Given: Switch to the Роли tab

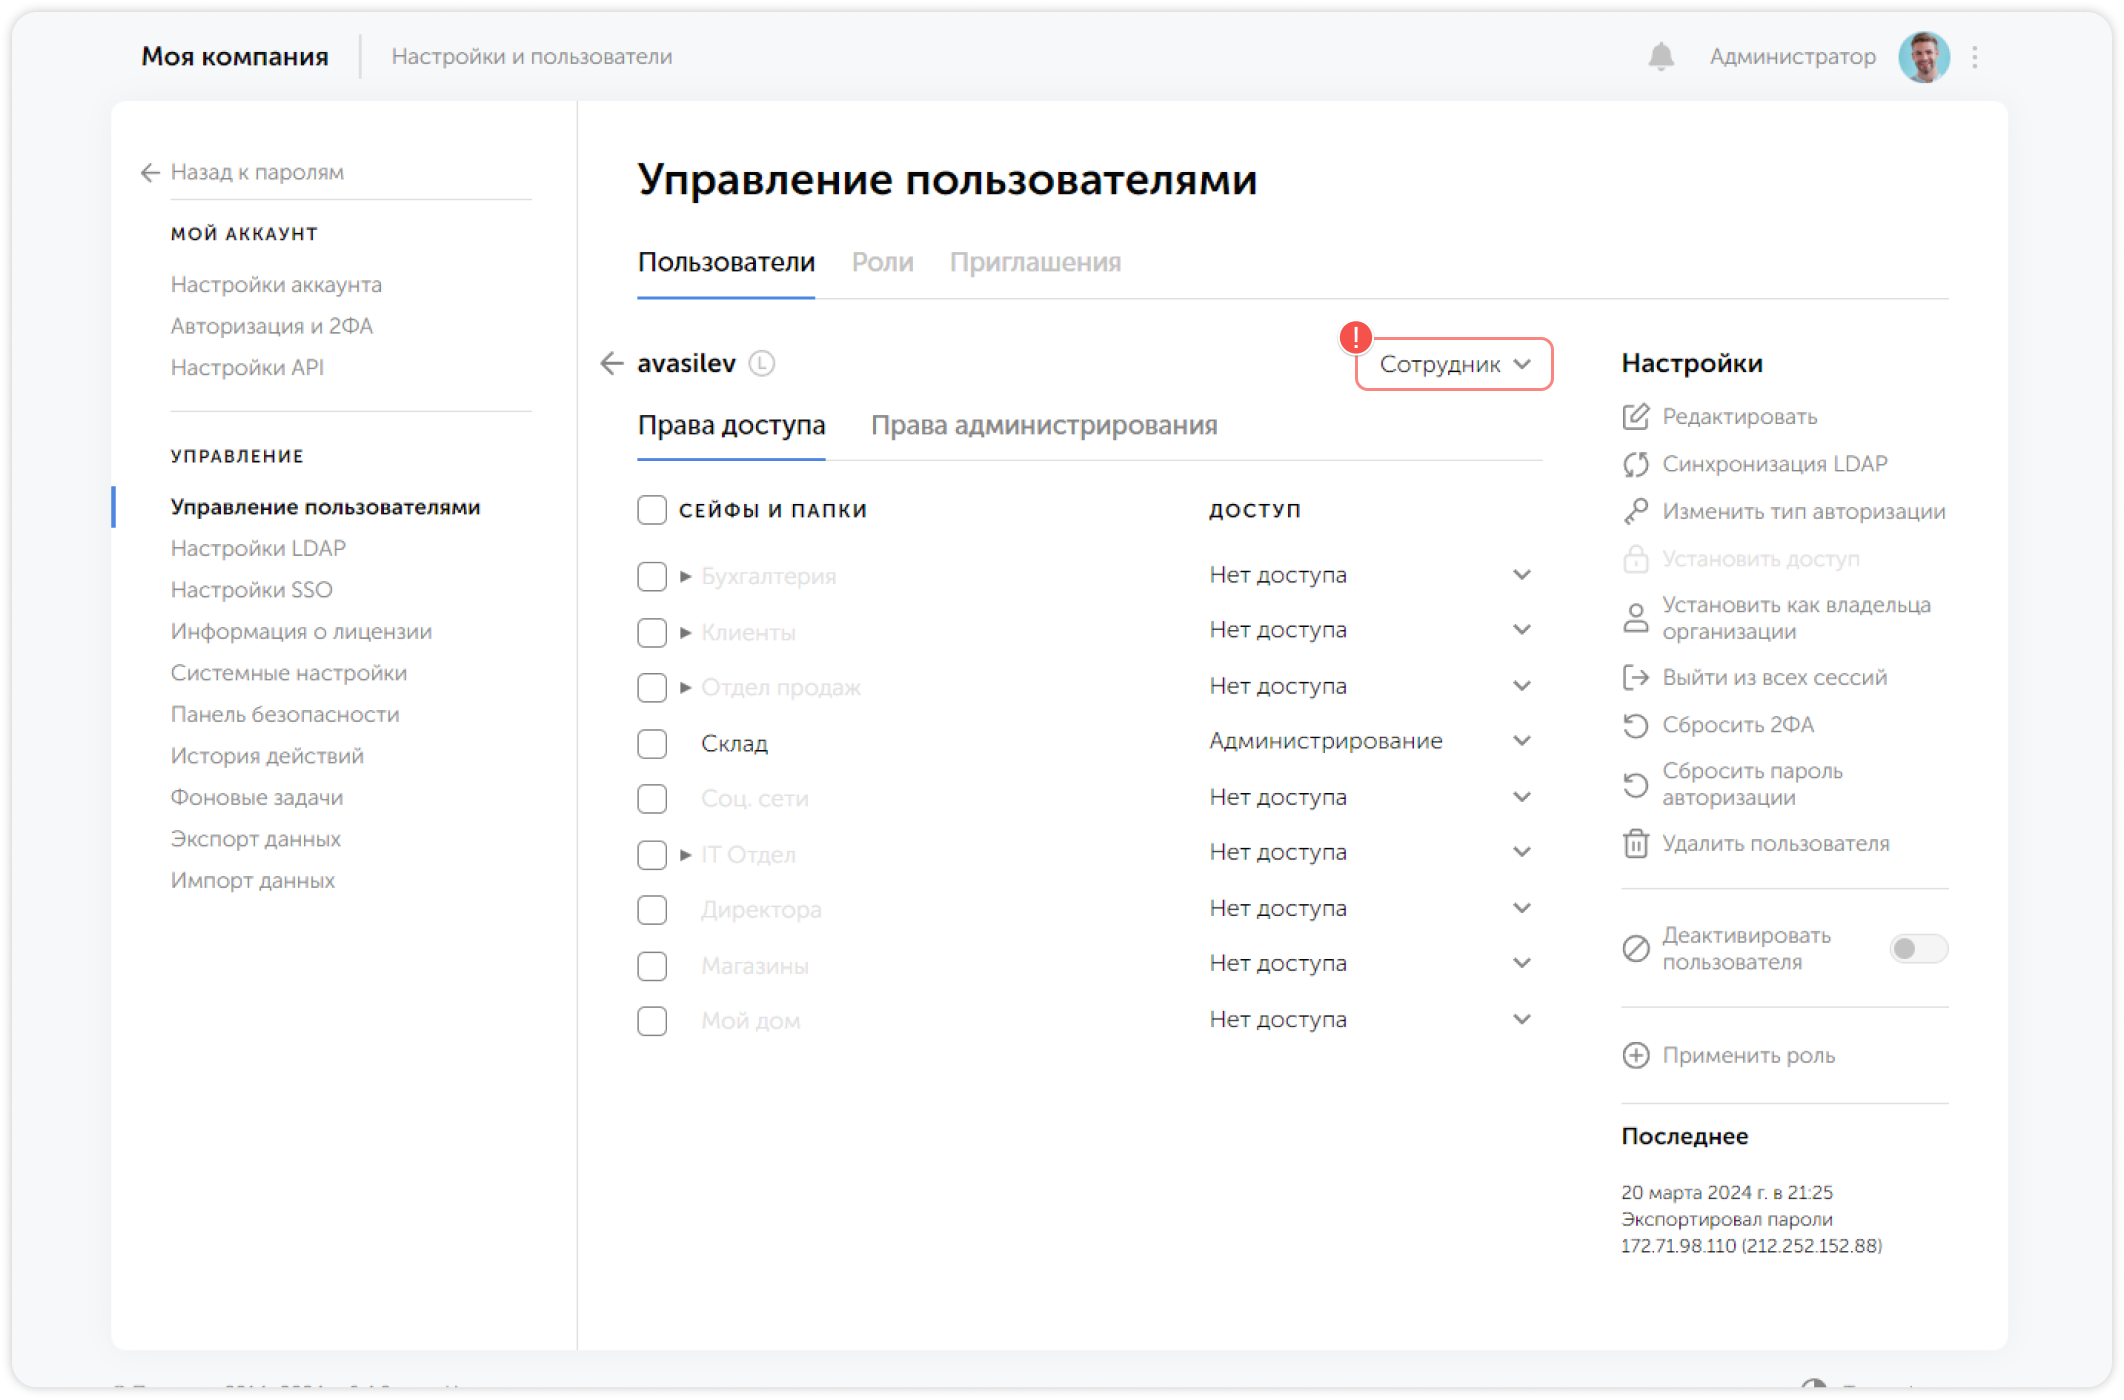Looking at the screenshot, I should (882, 262).
